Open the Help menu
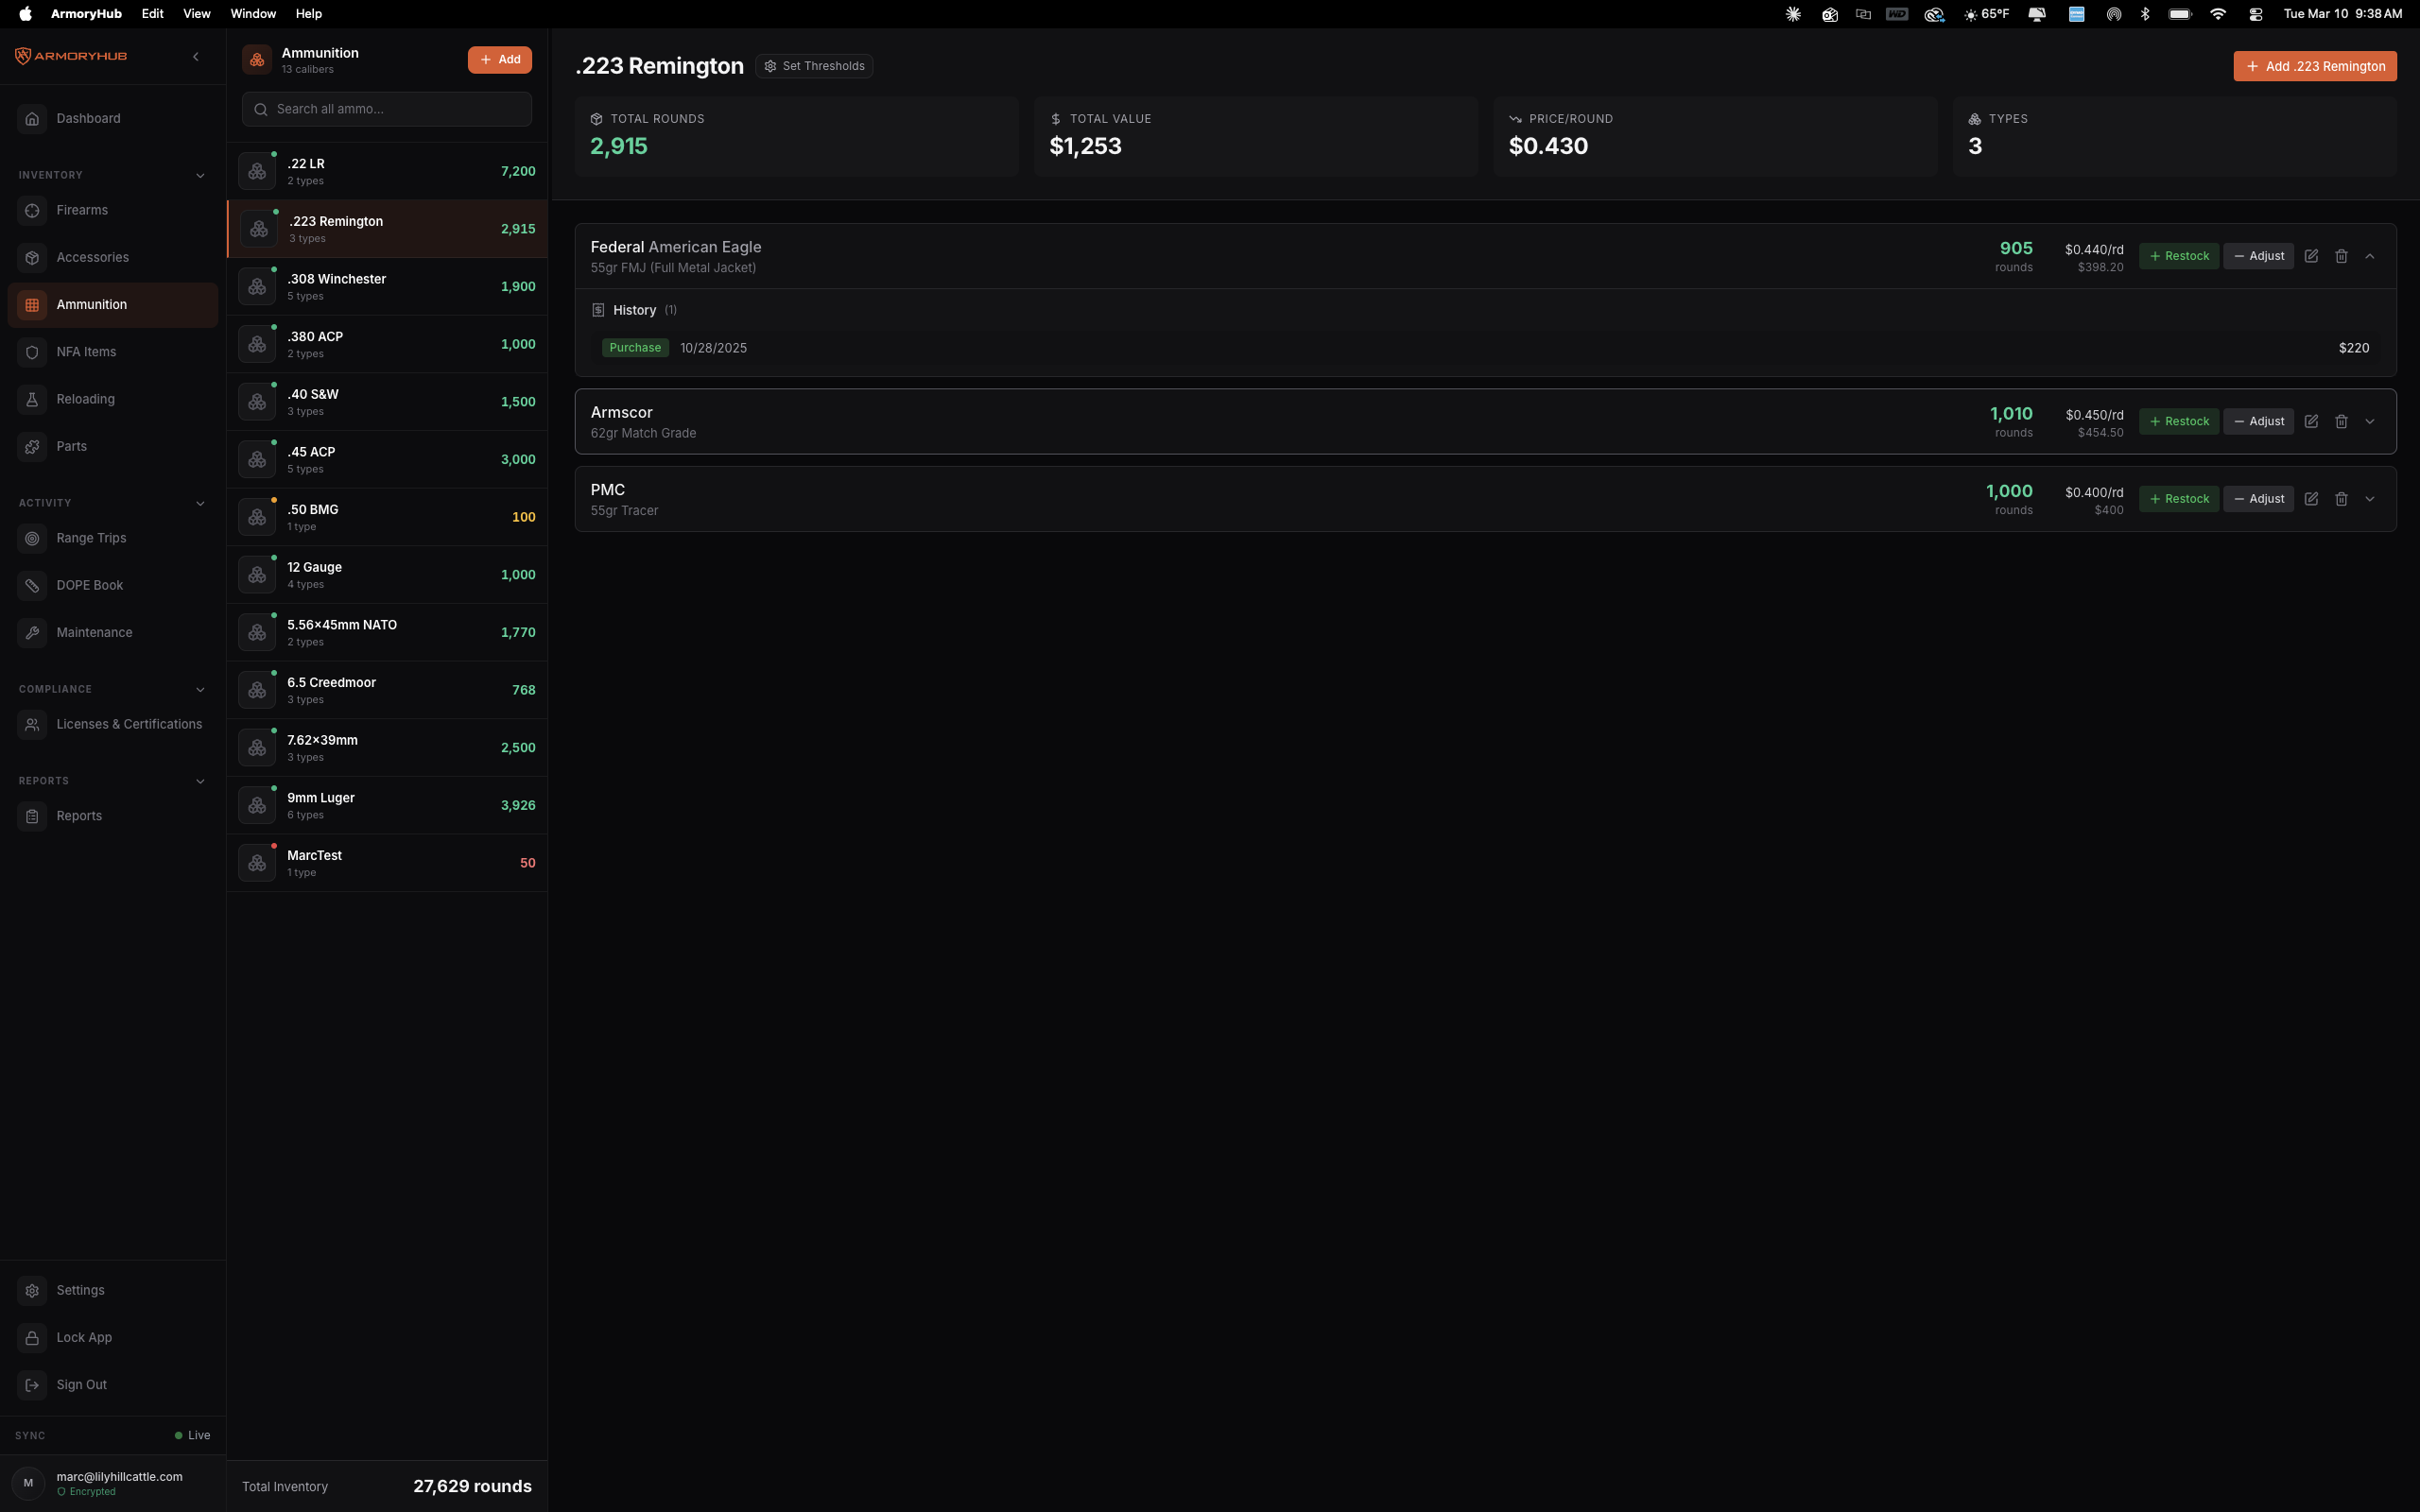 308,13
